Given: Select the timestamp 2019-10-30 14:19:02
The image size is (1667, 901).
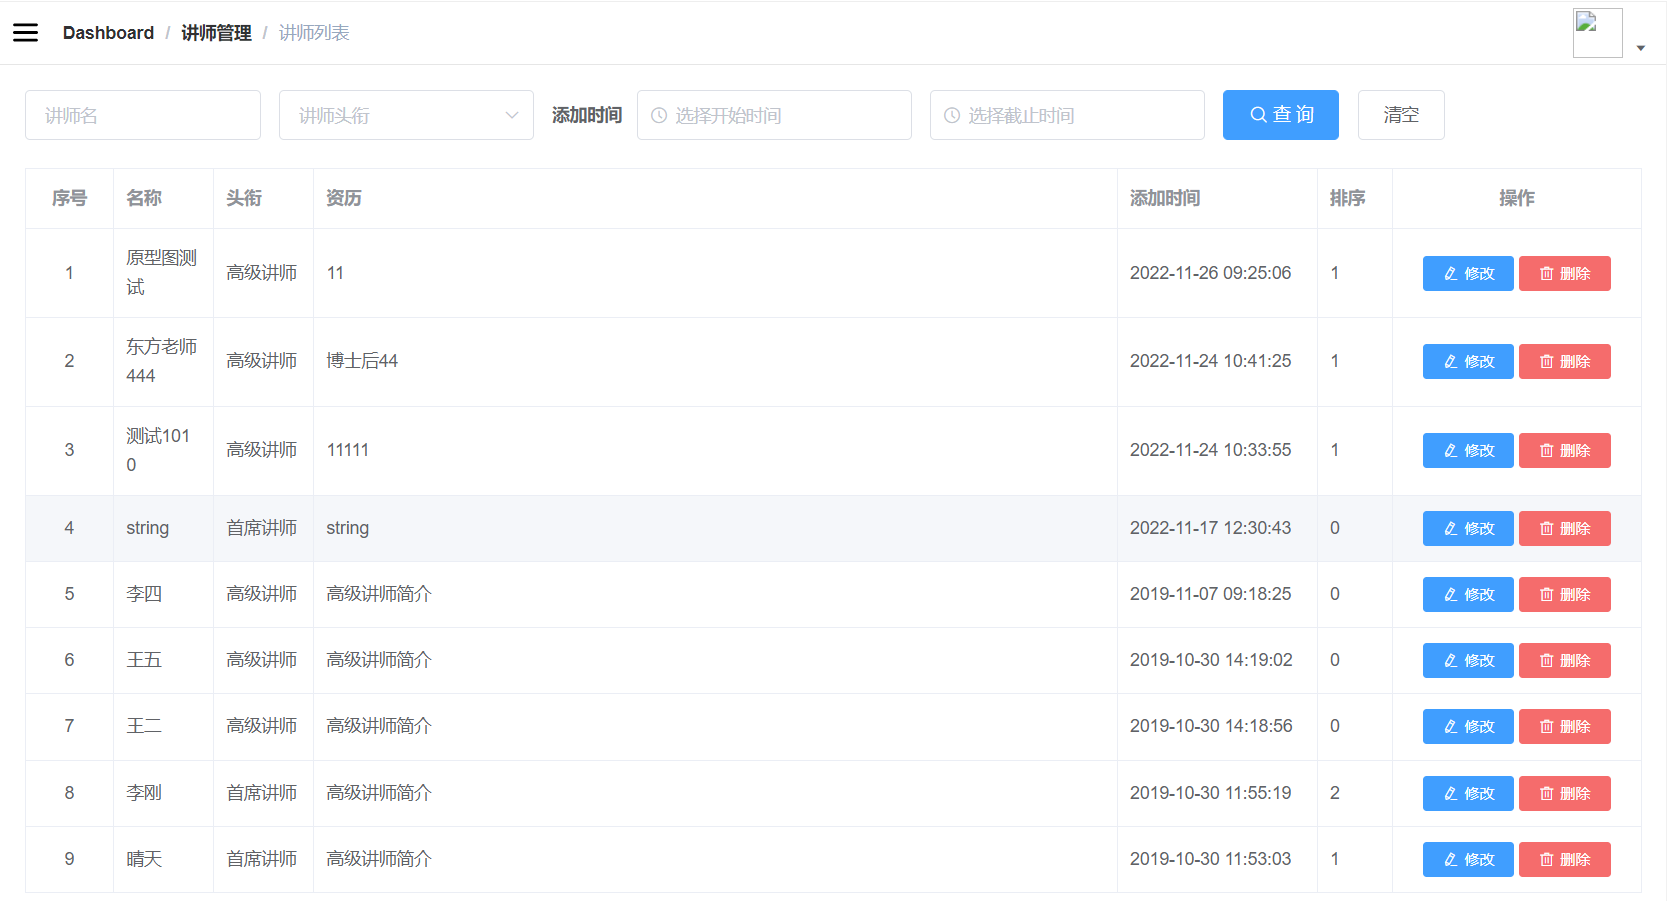Looking at the screenshot, I should pyautogui.click(x=1211, y=660).
